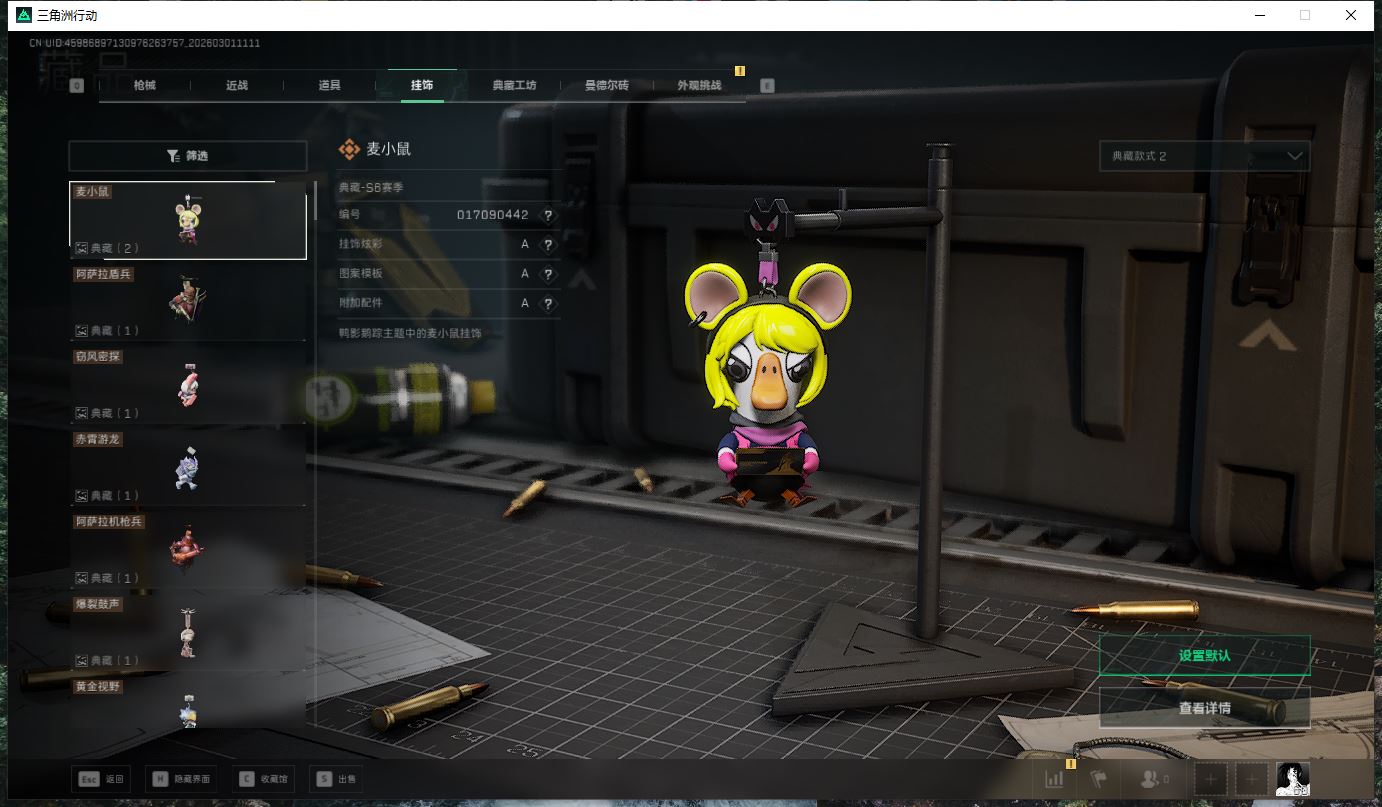Click the player avatar portrait
This screenshot has height=807, width=1382.
click(x=1292, y=779)
